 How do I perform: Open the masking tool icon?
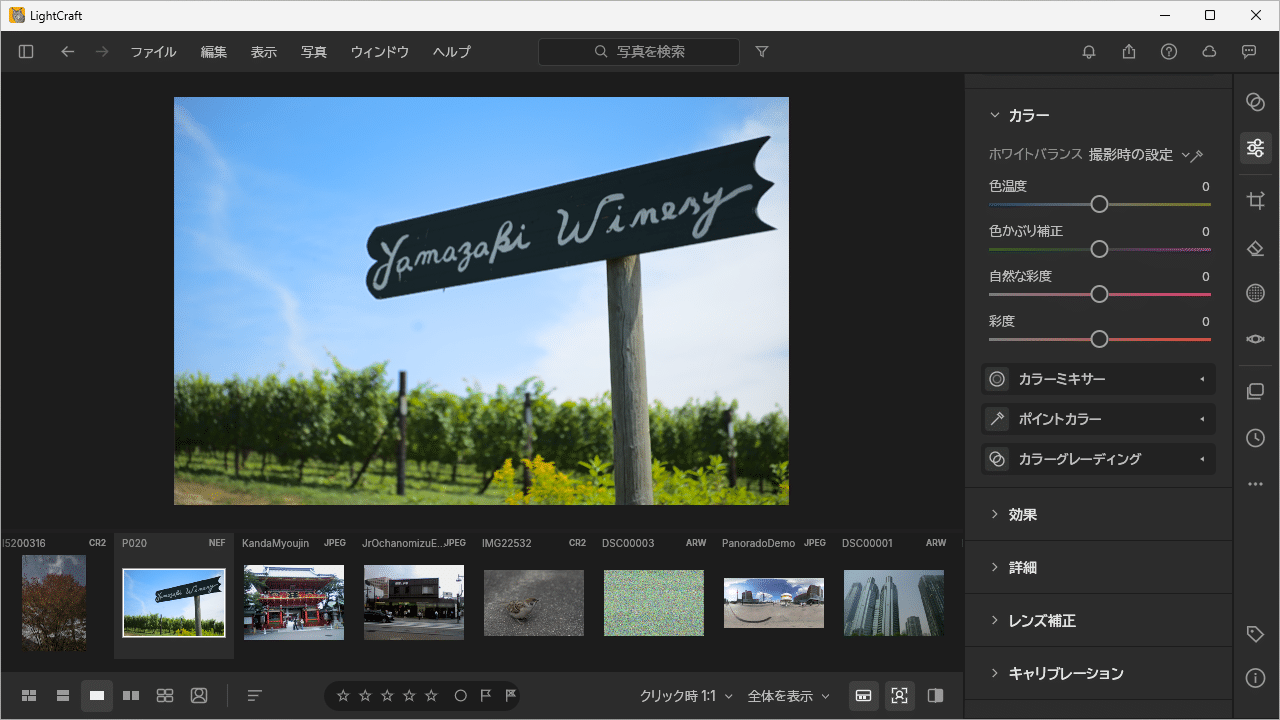point(1256,293)
